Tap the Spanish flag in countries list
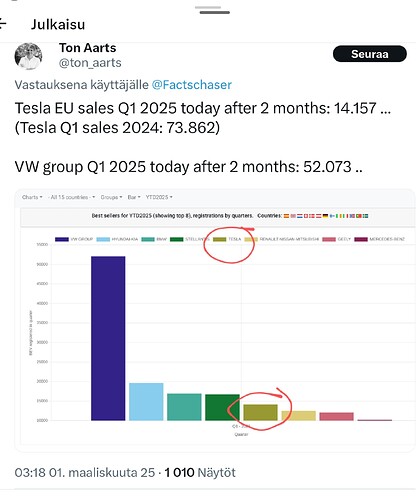Image resolution: width=416 pixels, height=500 pixels. [286, 216]
